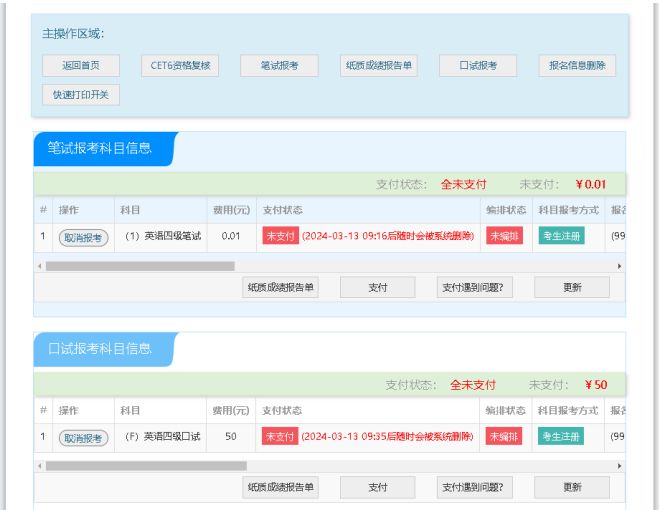Click 纸质成绩报告单 under the oral exam table
This screenshot has width=659, height=510.
click(280, 487)
